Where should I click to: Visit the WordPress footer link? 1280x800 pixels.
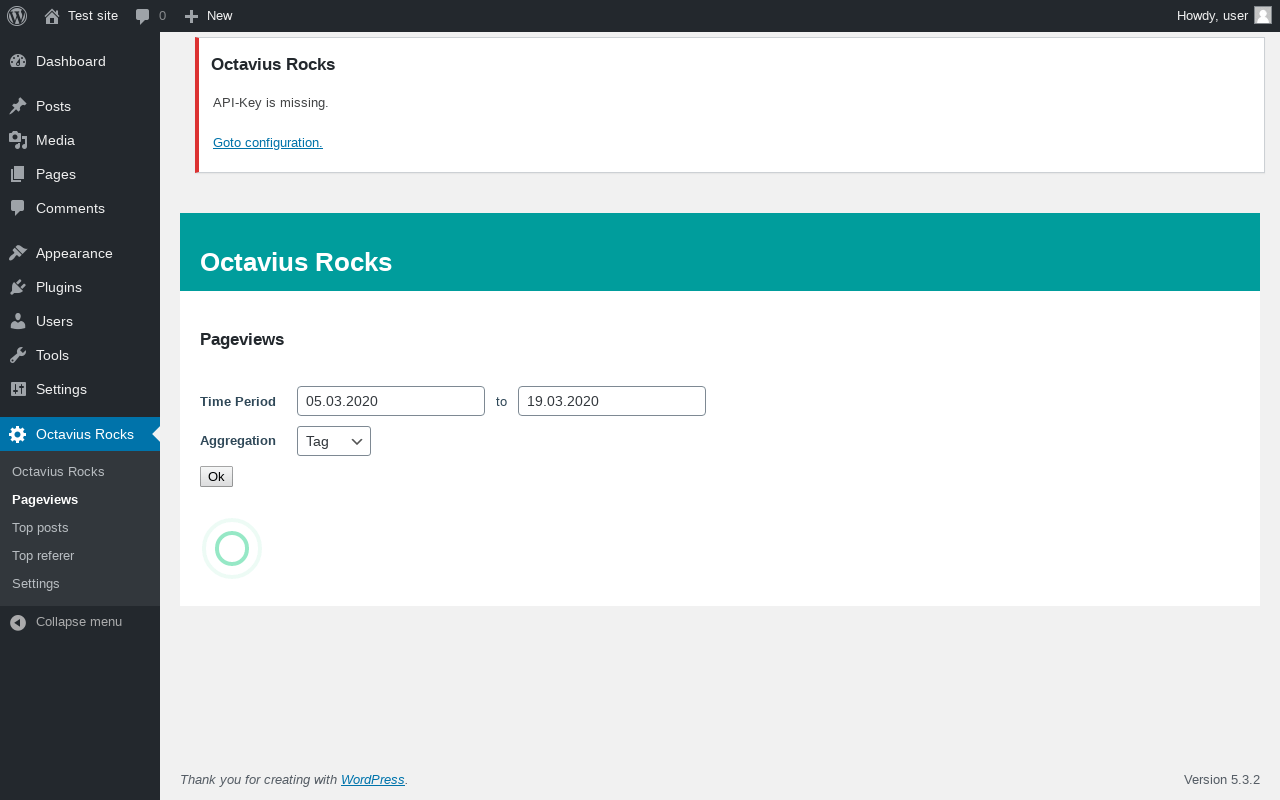pos(373,780)
